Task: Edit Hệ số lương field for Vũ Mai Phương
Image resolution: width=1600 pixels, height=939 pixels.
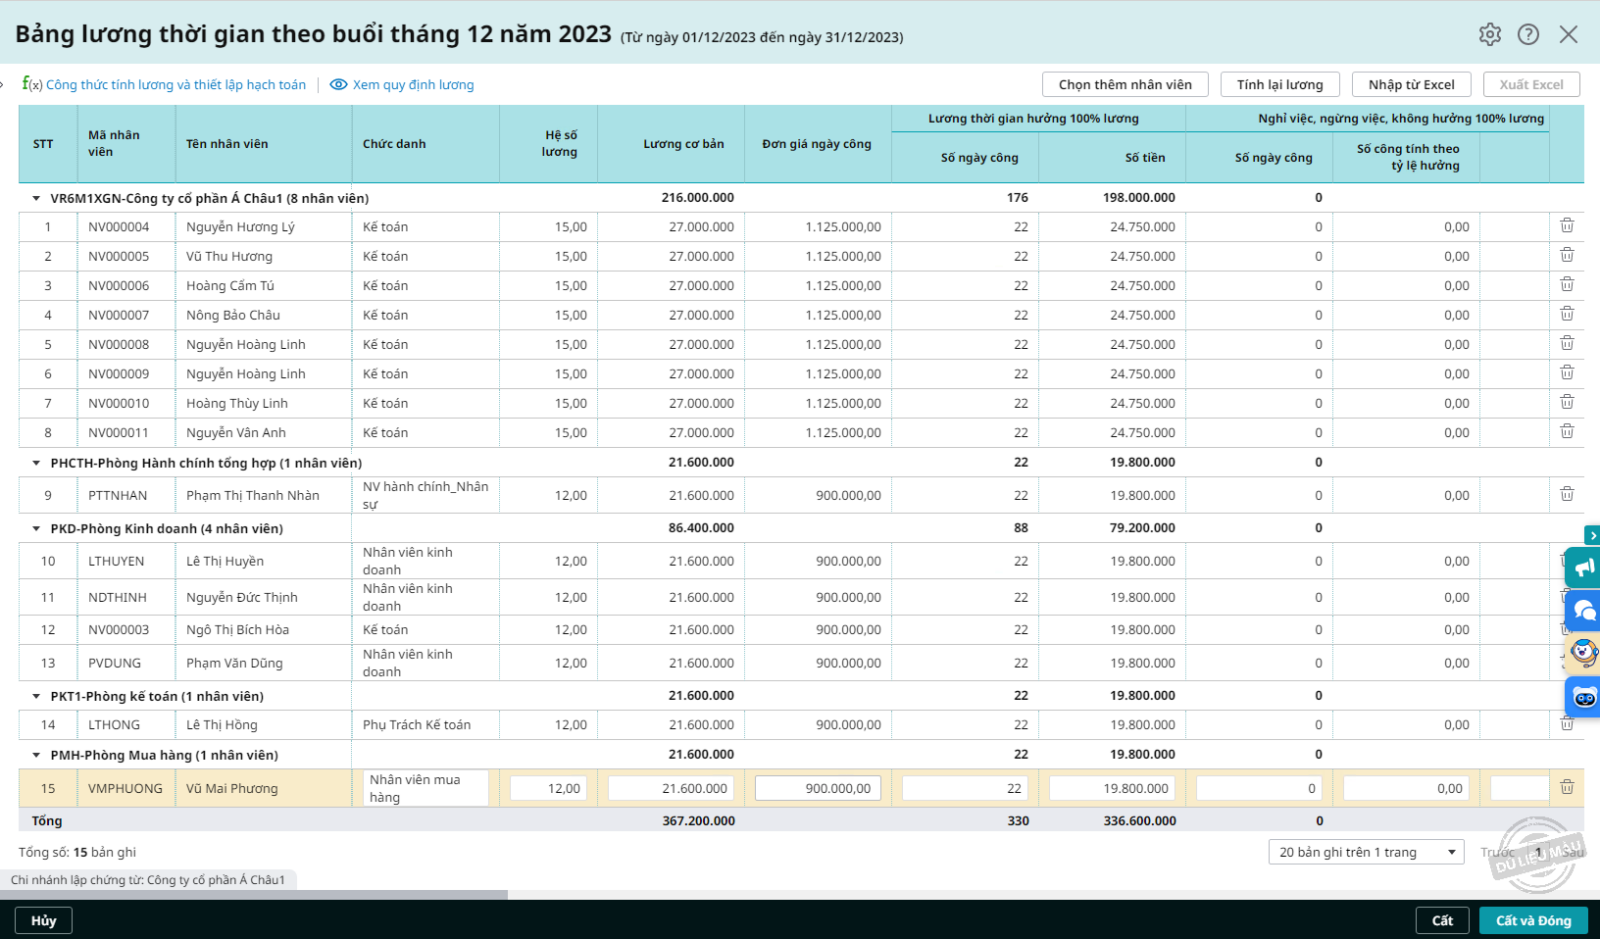Action: point(548,788)
